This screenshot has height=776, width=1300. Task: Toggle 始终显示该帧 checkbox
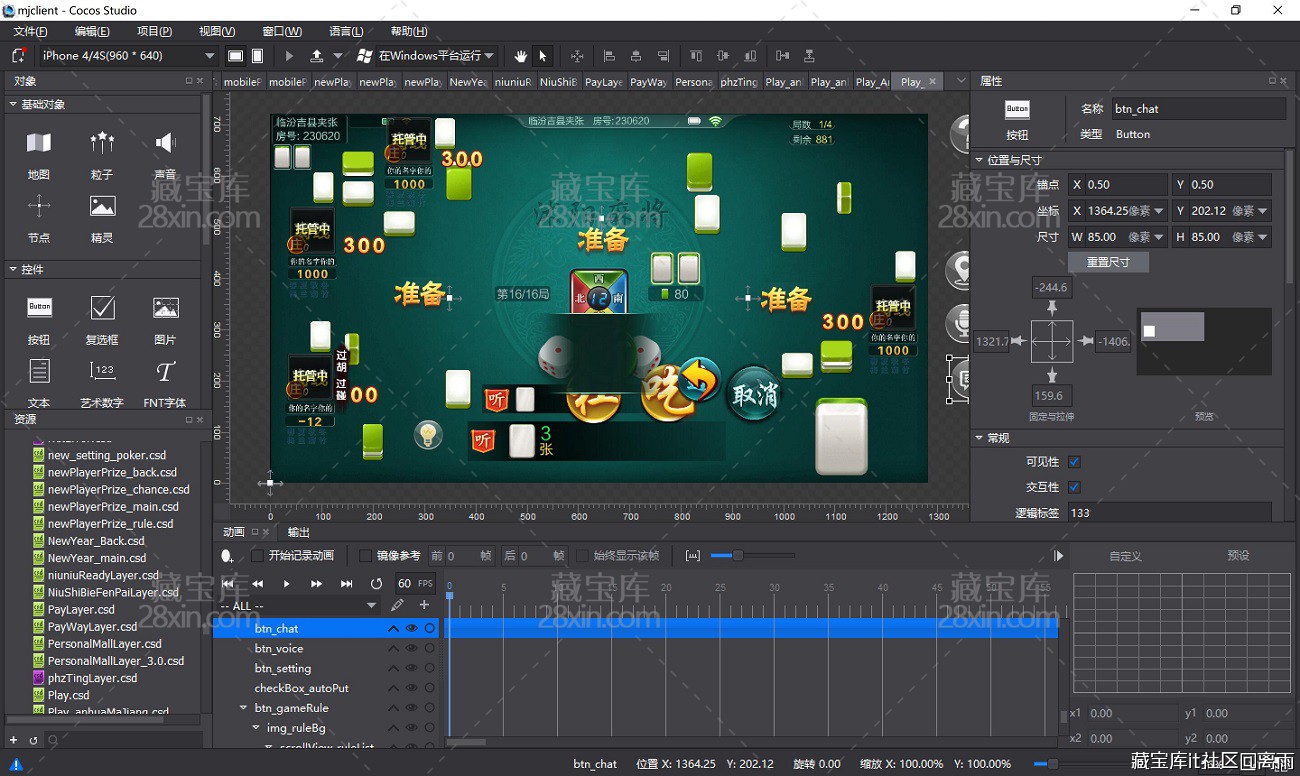tap(582, 556)
